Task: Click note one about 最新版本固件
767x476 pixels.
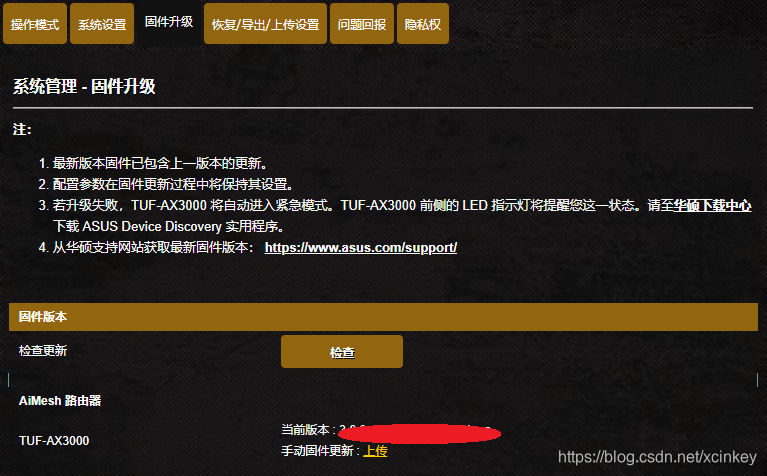Action: pos(153,163)
